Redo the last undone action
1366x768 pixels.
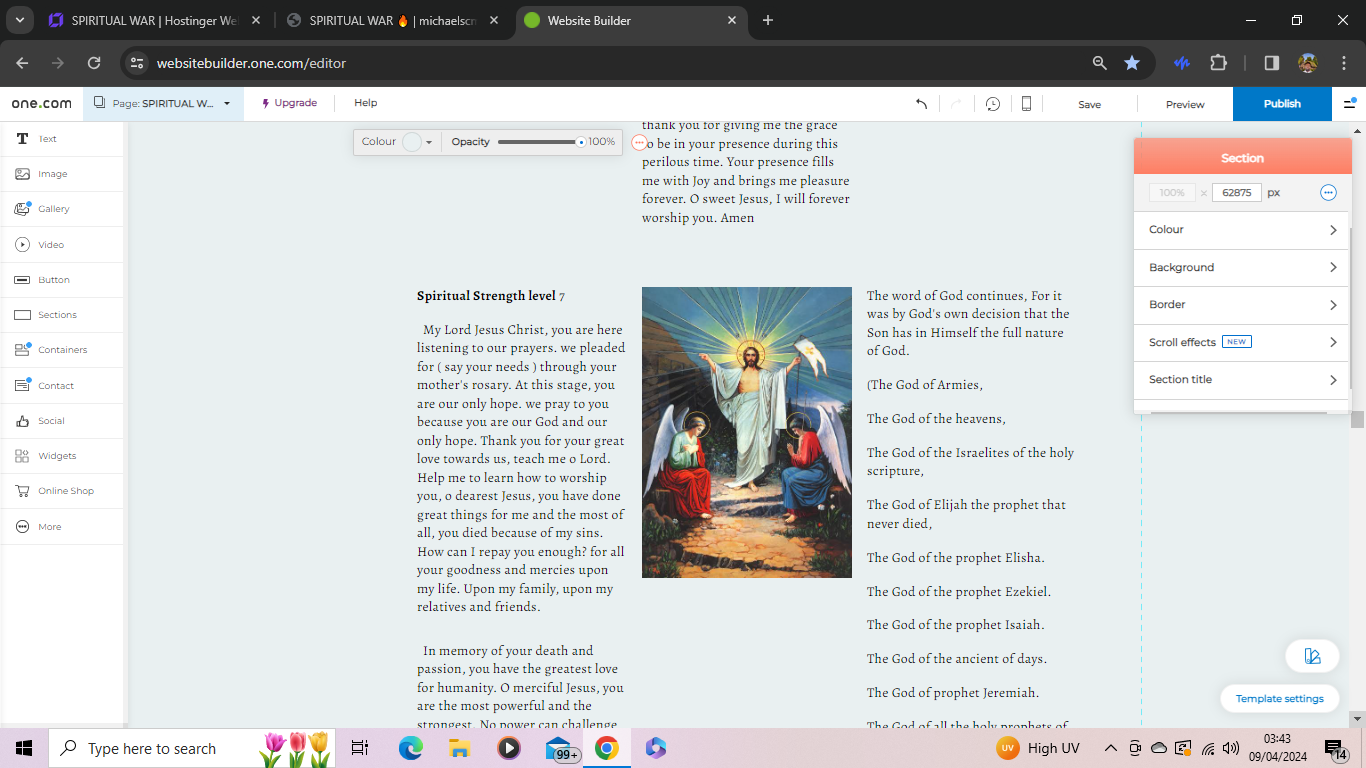pyautogui.click(x=956, y=104)
